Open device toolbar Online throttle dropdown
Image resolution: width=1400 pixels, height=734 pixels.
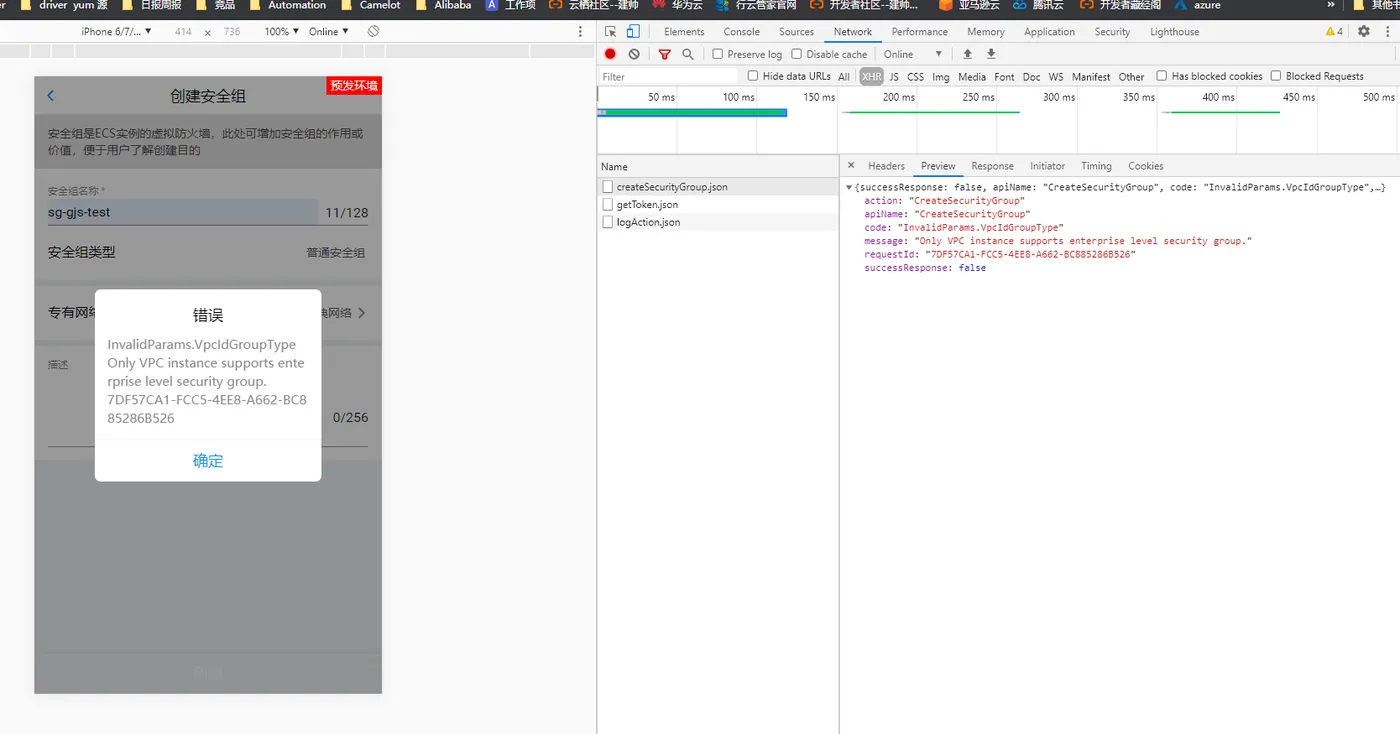(329, 32)
